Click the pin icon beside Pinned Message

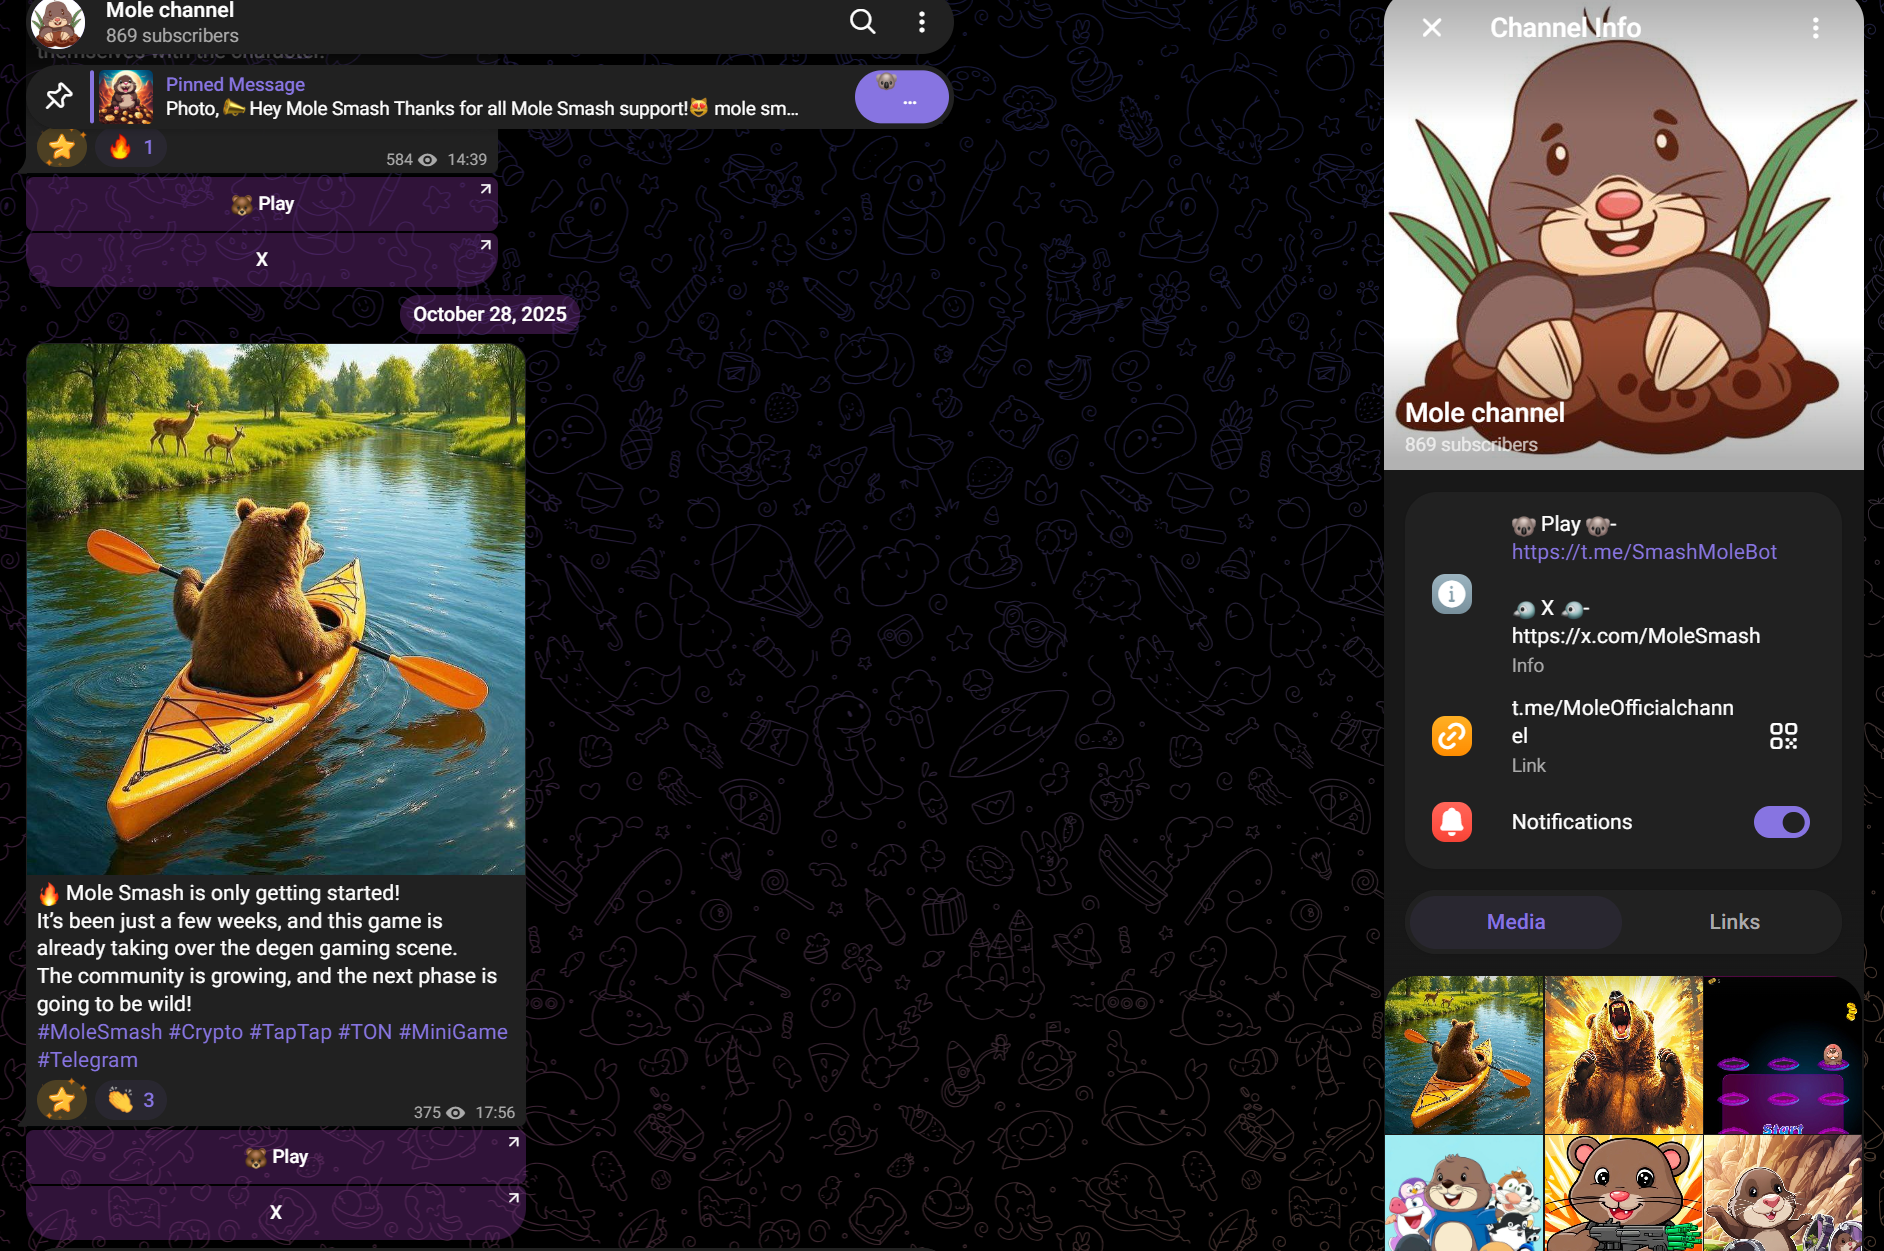click(x=59, y=96)
